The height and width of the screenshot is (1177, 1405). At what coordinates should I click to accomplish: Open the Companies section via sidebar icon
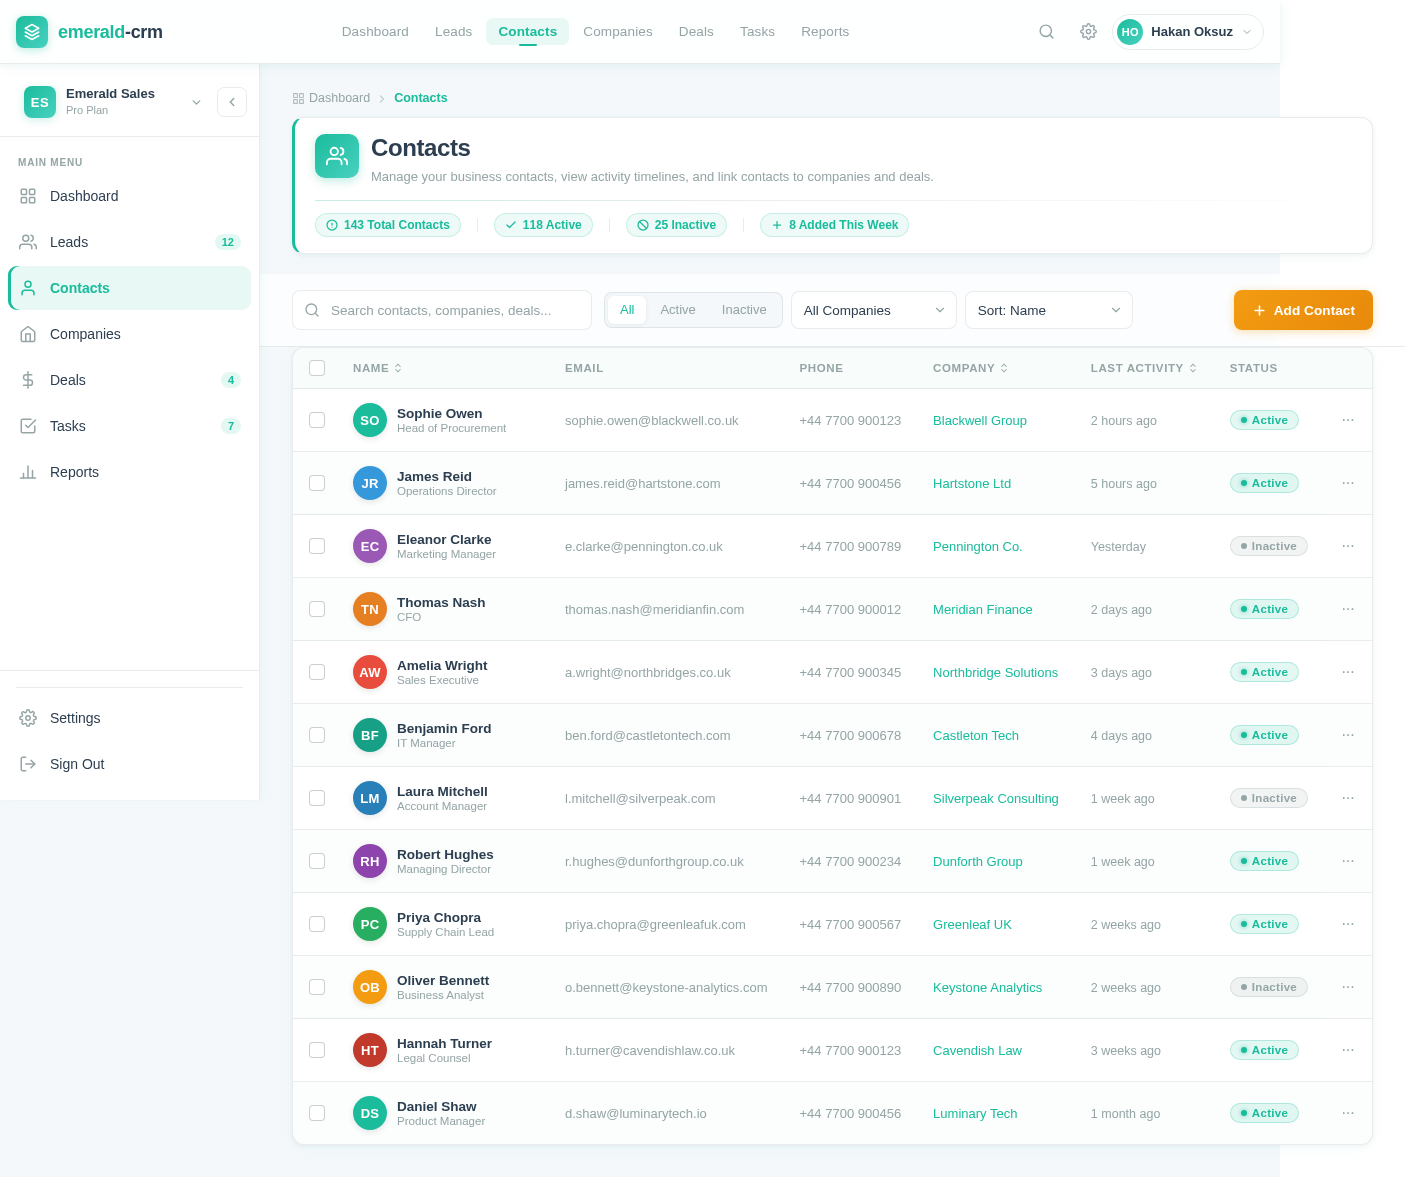tap(28, 334)
